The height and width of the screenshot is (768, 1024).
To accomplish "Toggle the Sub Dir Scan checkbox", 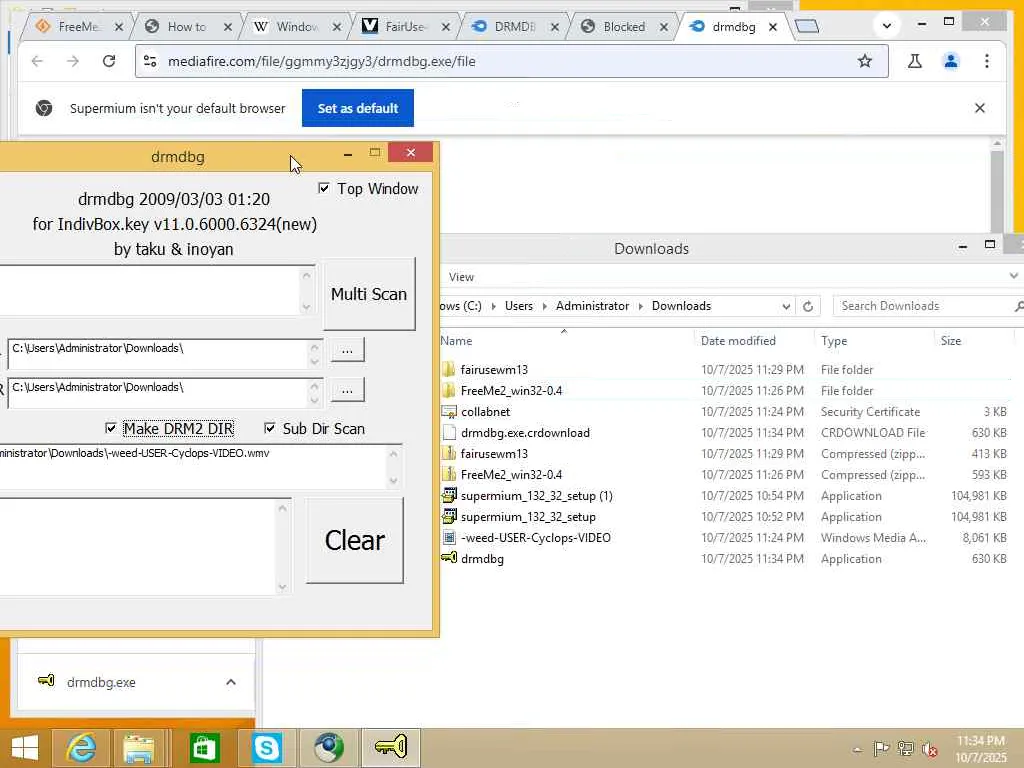I will click(270, 428).
